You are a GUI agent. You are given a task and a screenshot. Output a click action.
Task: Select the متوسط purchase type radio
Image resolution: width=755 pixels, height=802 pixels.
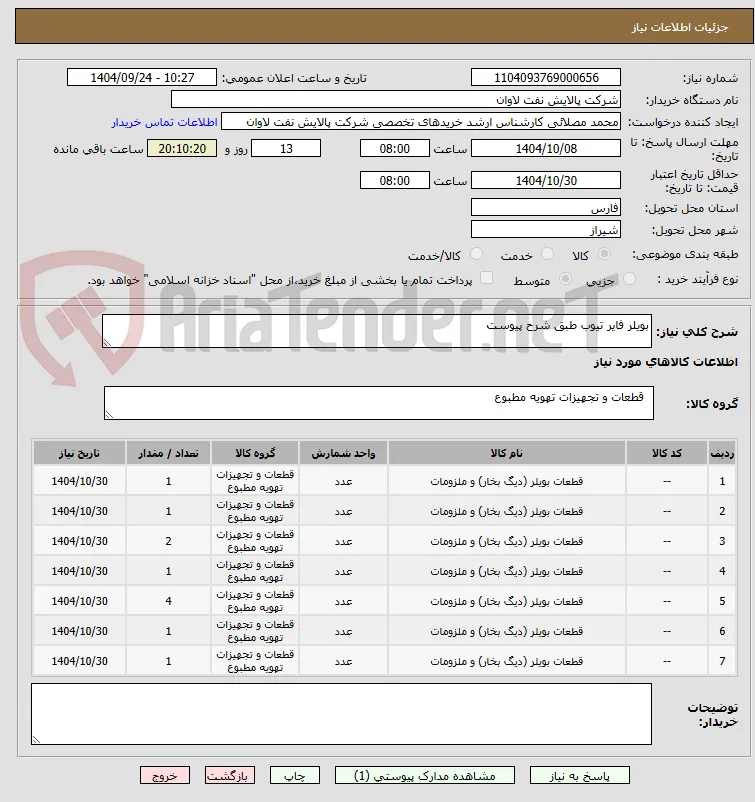point(565,279)
